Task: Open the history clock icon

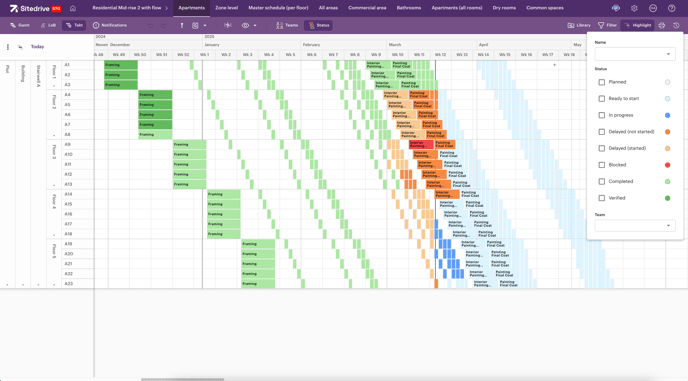Action: [676, 25]
